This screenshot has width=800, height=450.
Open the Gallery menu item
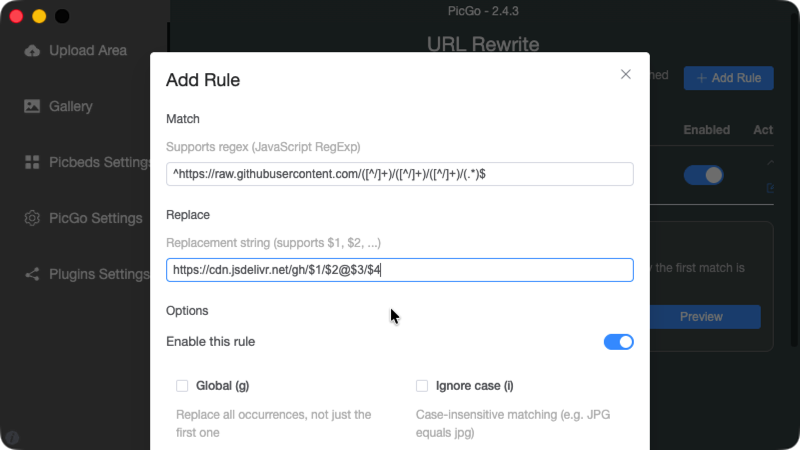click(71, 106)
